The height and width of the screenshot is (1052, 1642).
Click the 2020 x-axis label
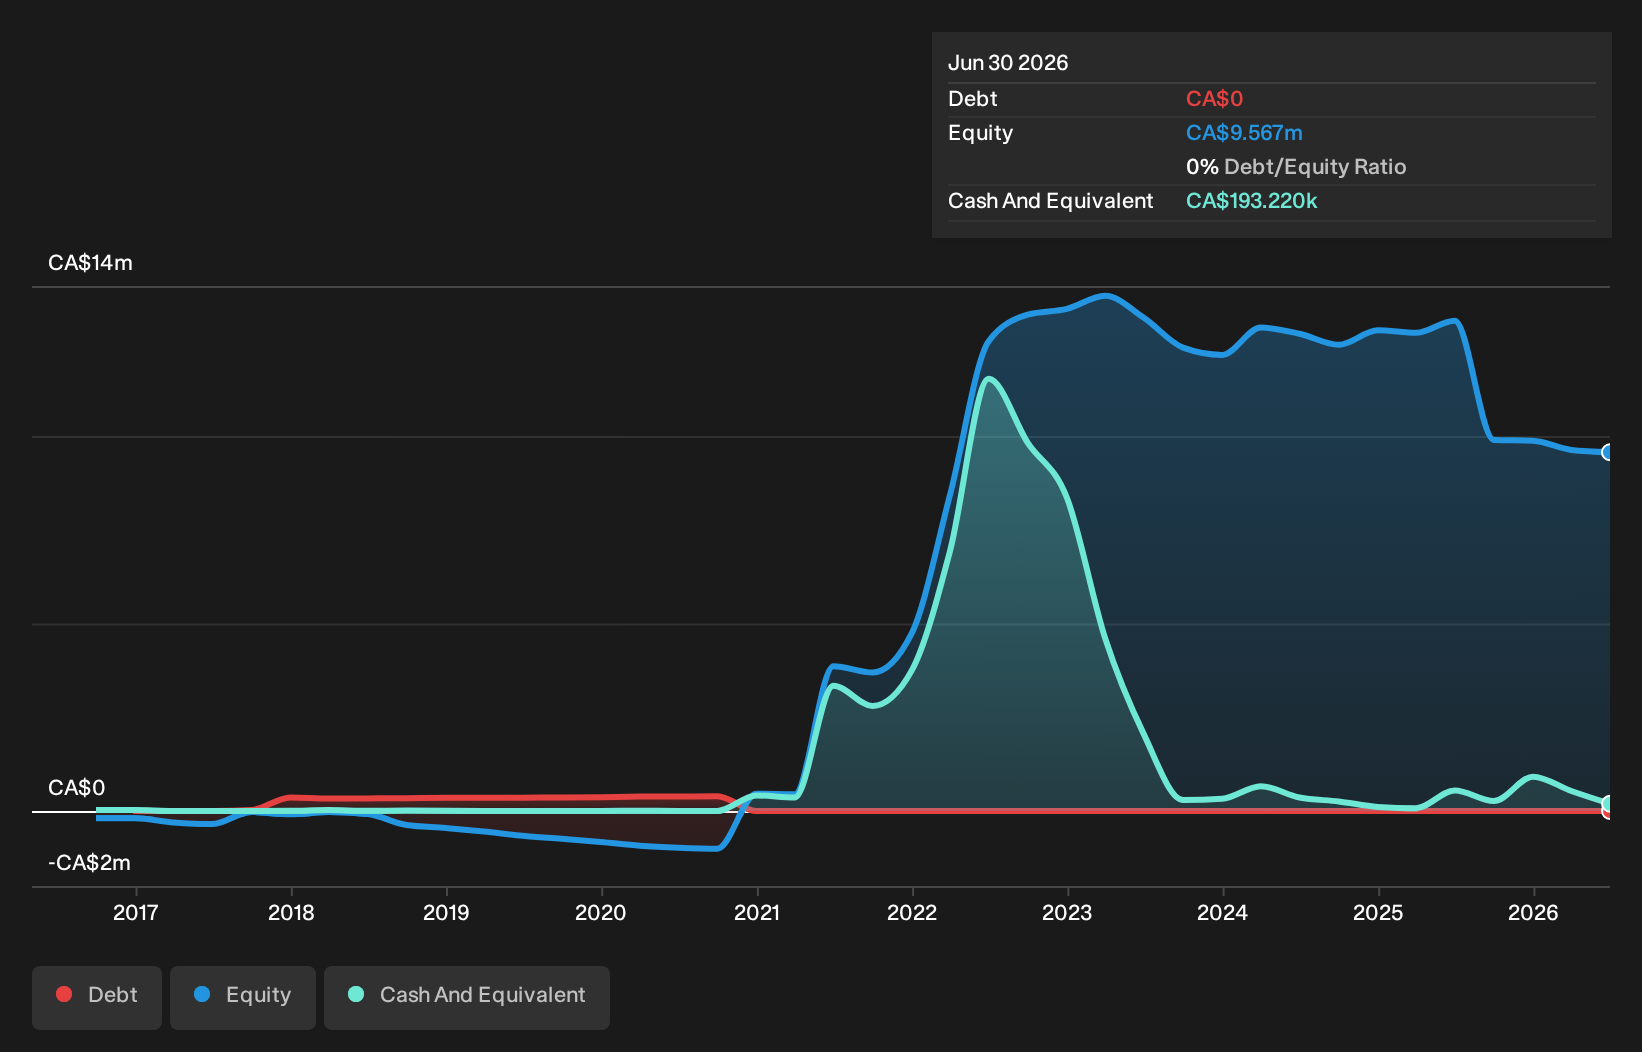pyautogui.click(x=601, y=912)
